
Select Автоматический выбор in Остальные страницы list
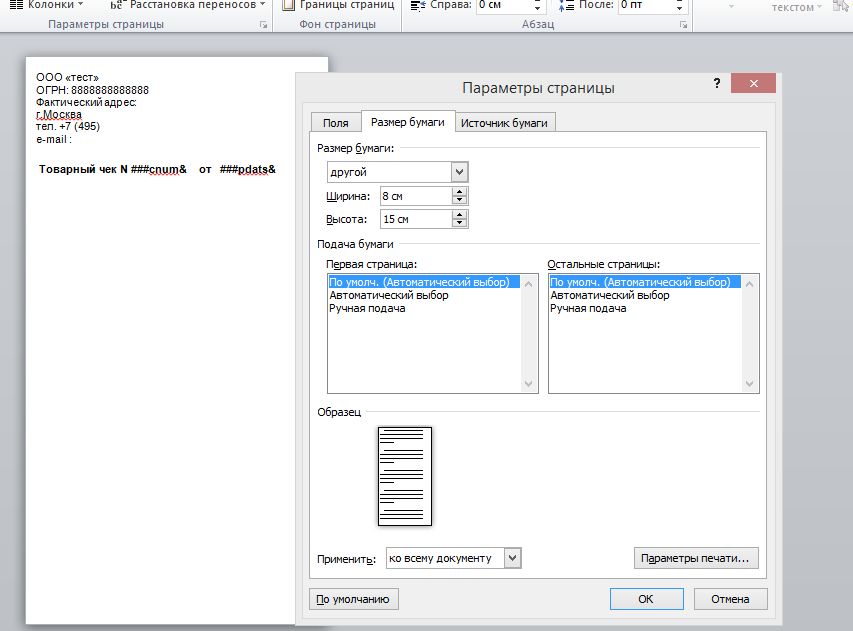pos(610,296)
